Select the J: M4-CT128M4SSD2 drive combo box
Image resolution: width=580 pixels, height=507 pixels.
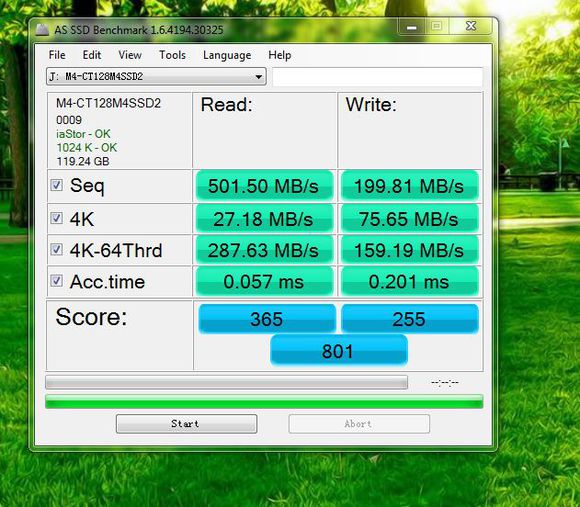click(156, 77)
